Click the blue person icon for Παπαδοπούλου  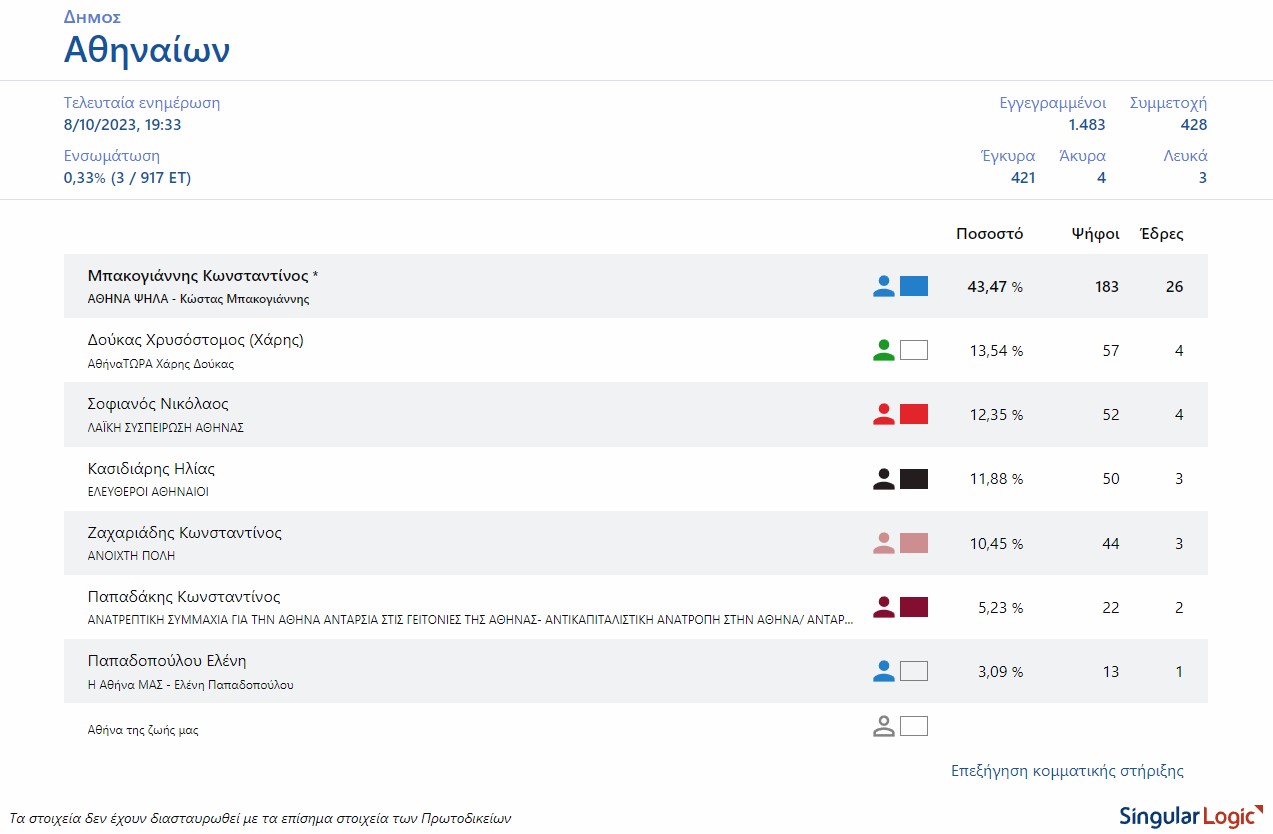[883, 671]
